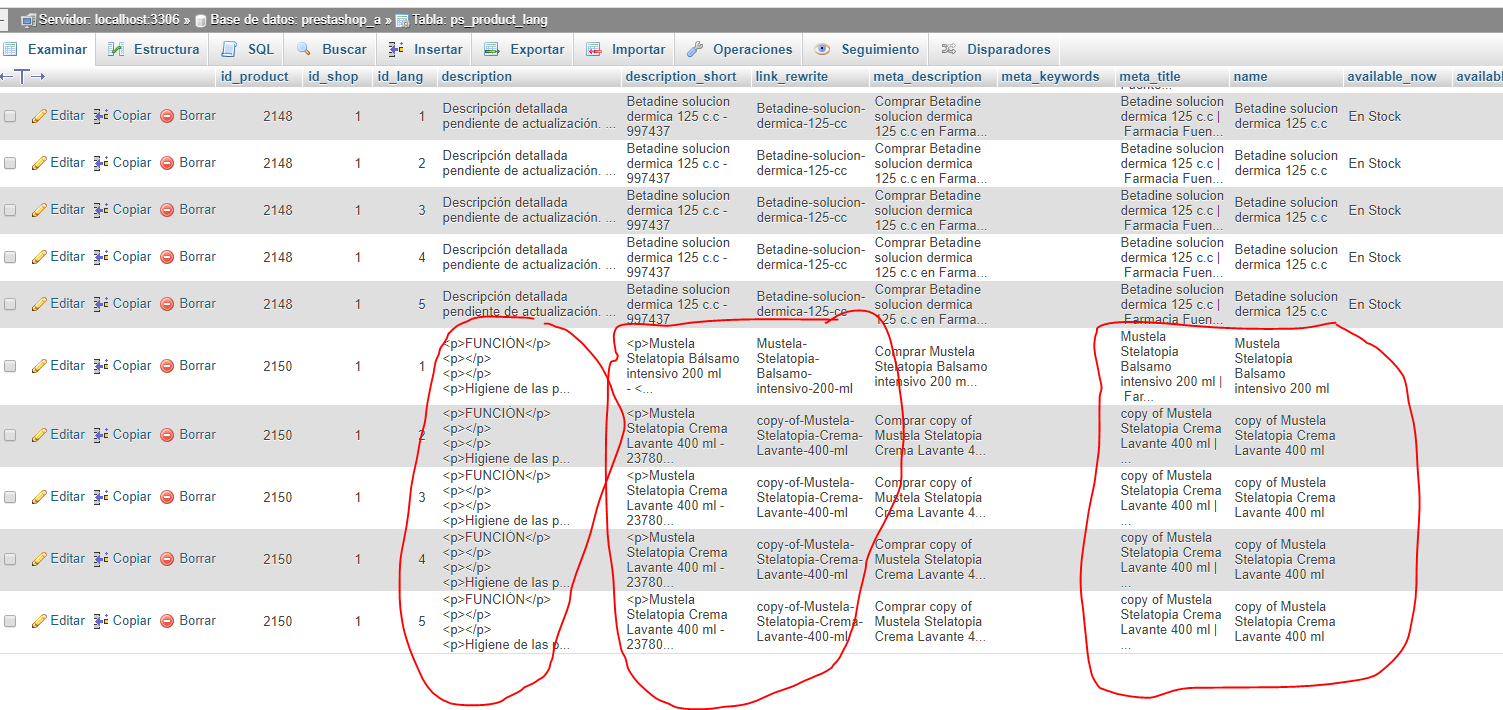The width and height of the screenshot is (1503, 710).
Task: Sort by id_product column header
Action: coord(254,76)
